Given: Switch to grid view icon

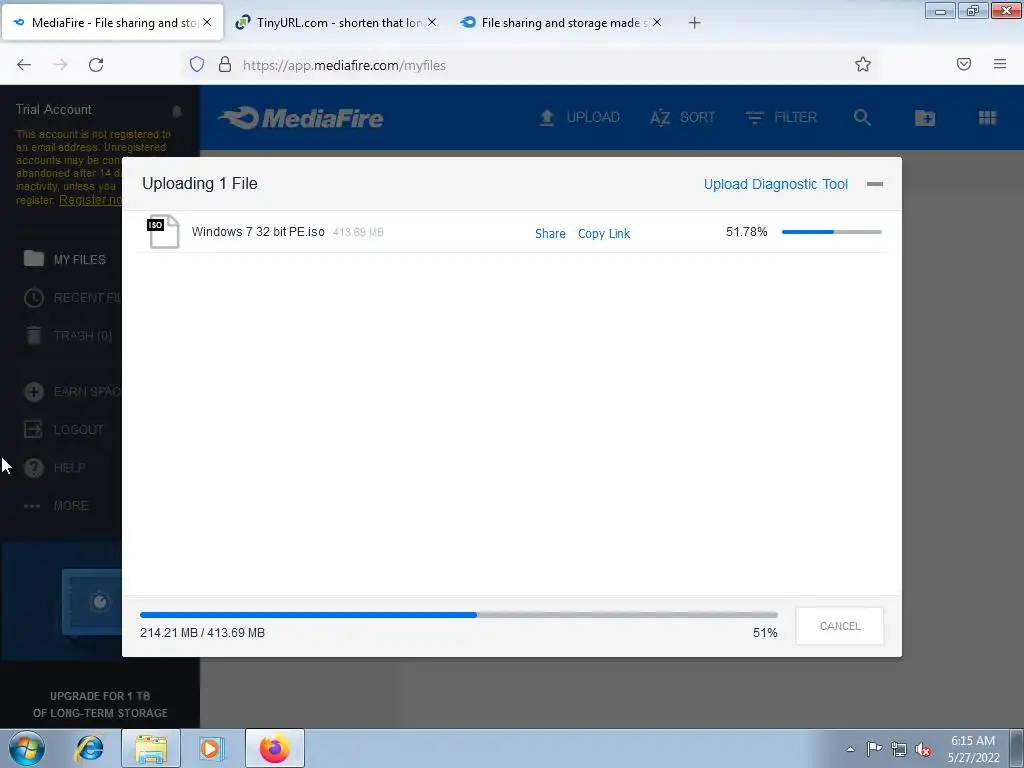Looking at the screenshot, I should point(987,118).
